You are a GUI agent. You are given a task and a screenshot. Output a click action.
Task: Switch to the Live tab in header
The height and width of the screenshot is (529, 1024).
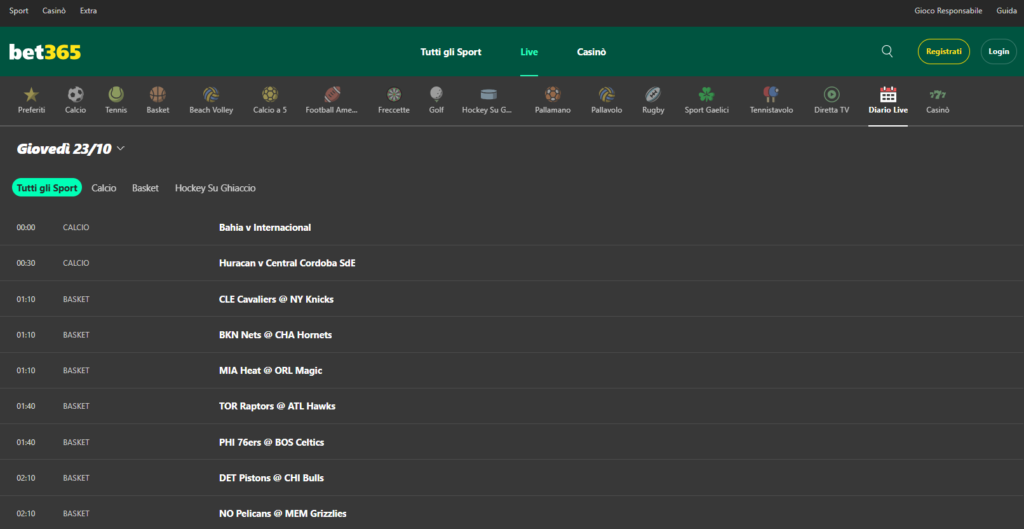pyautogui.click(x=529, y=52)
